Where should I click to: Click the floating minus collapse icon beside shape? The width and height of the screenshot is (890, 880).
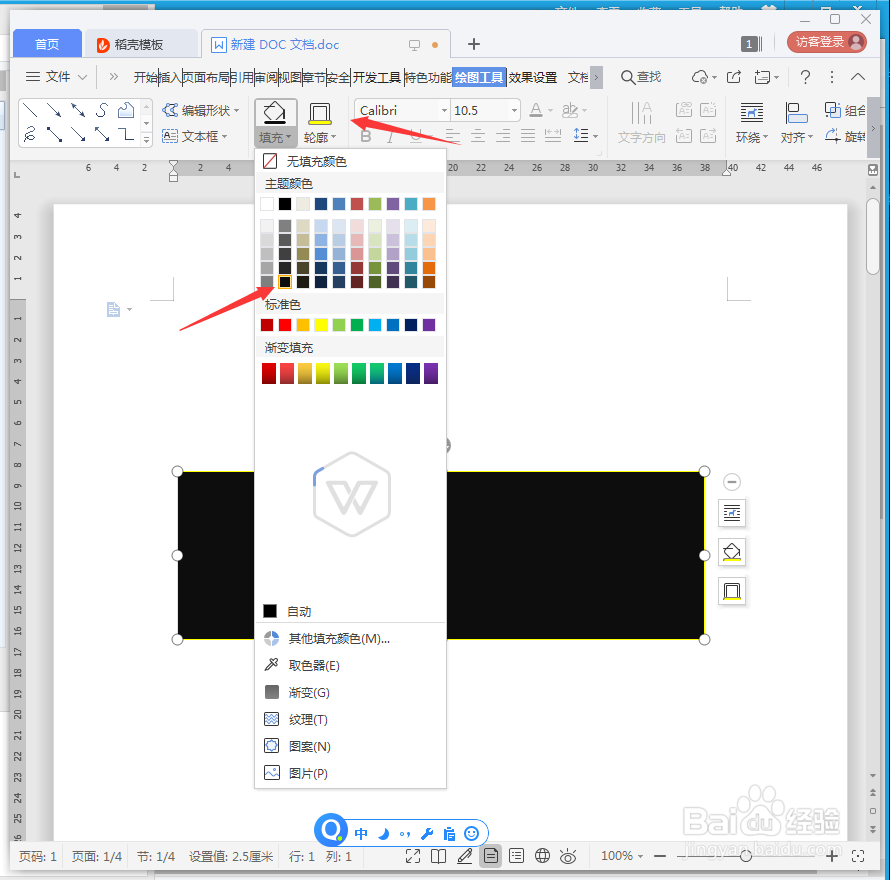coord(732,482)
